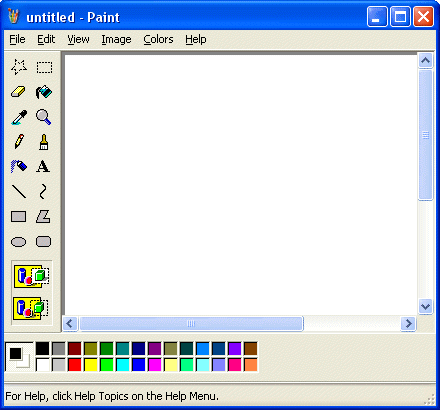The width and height of the screenshot is (440, 410).
Task: Select the Text tool
Action: [44, 166]
